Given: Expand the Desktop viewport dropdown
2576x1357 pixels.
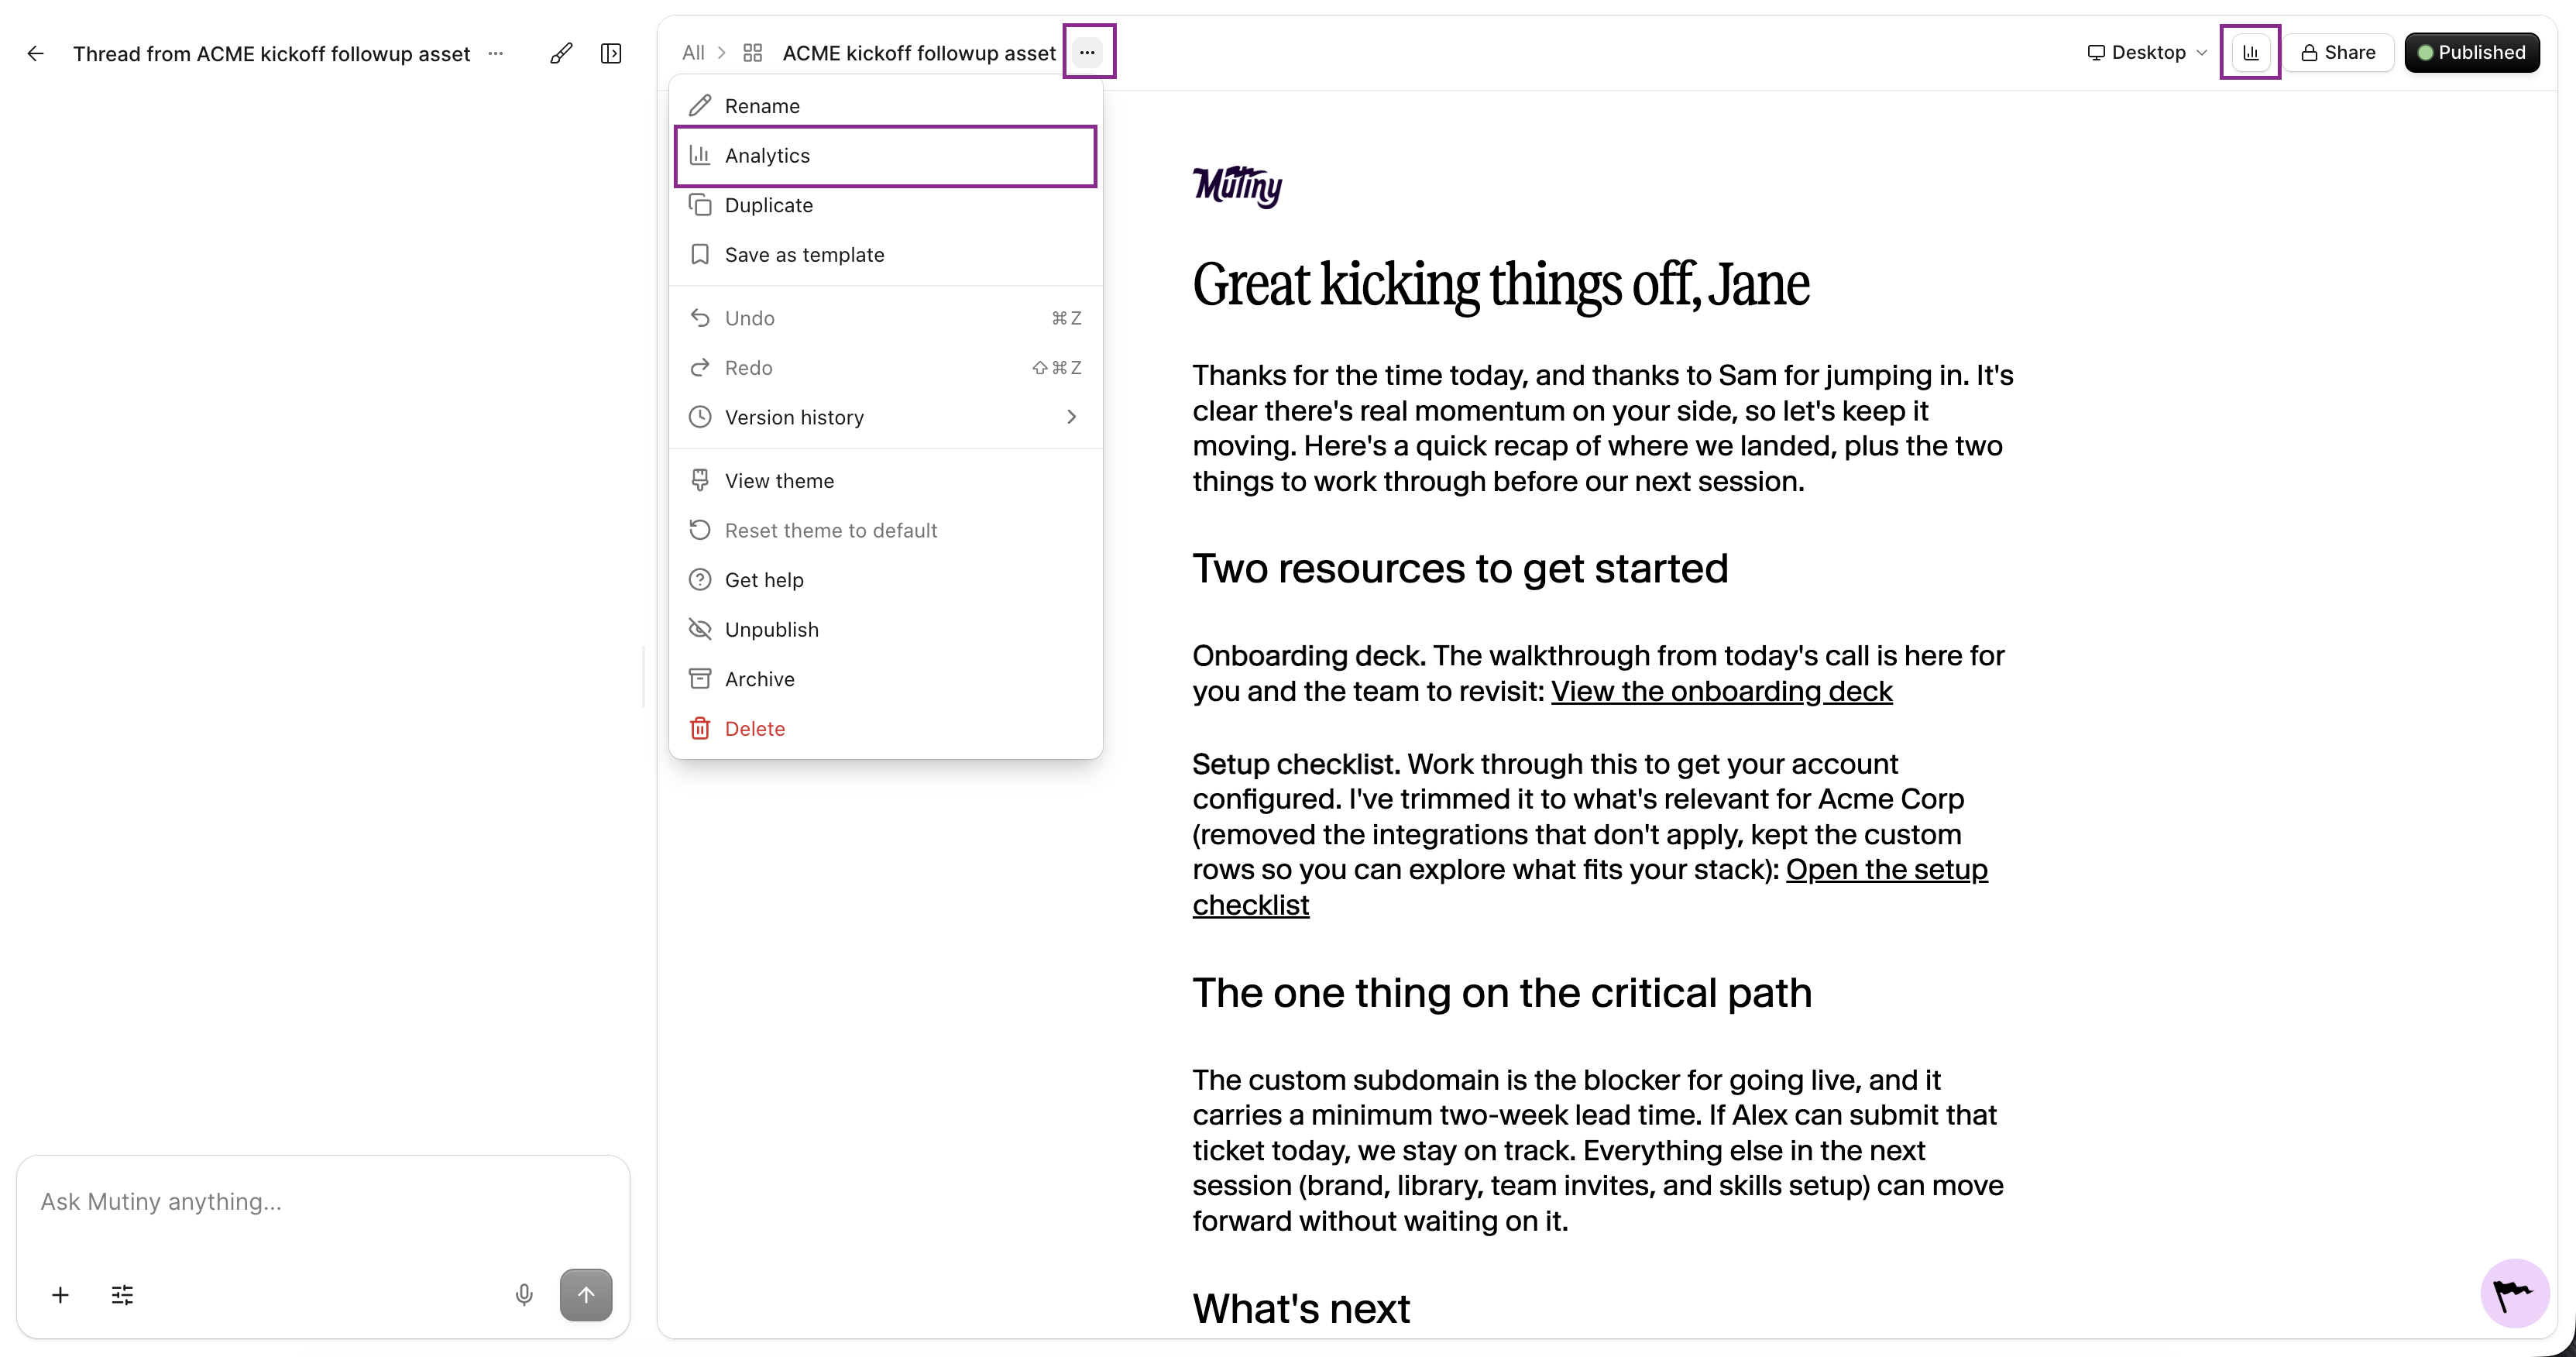Looking at the screenshot, I should pos(2147,52).
